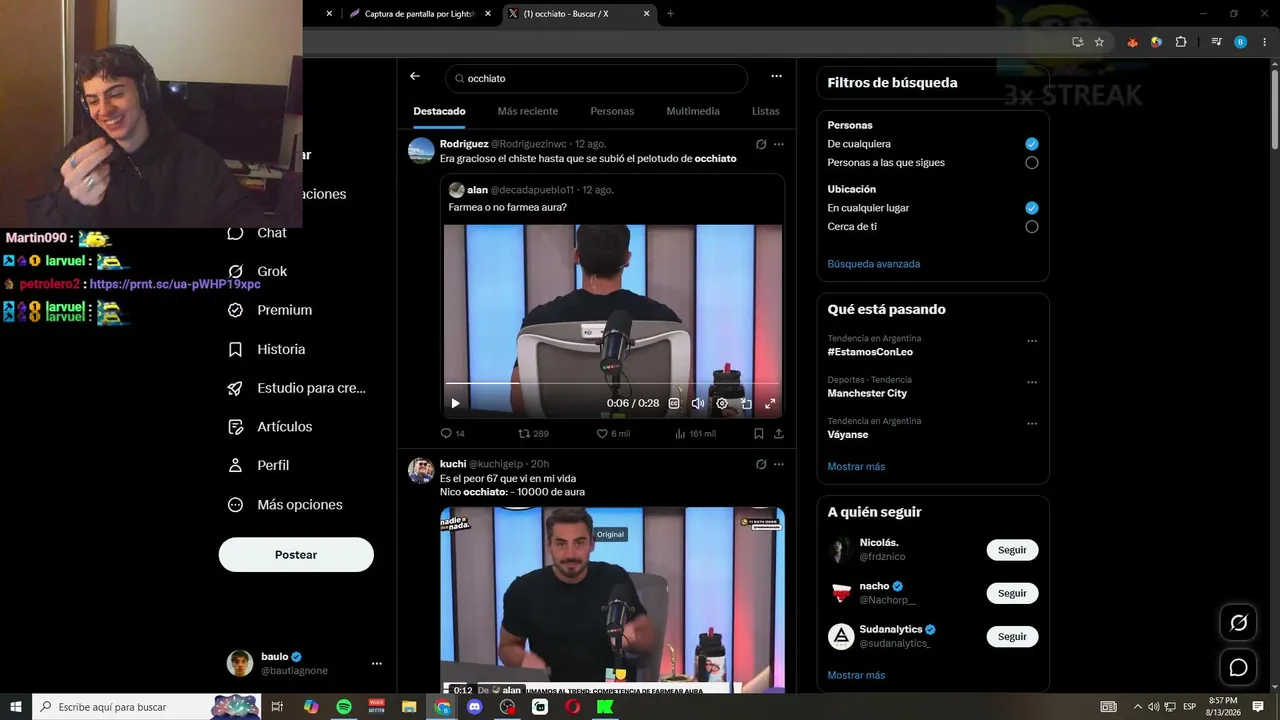
Task: Open the floating messages button
Action: [1238, 667]
